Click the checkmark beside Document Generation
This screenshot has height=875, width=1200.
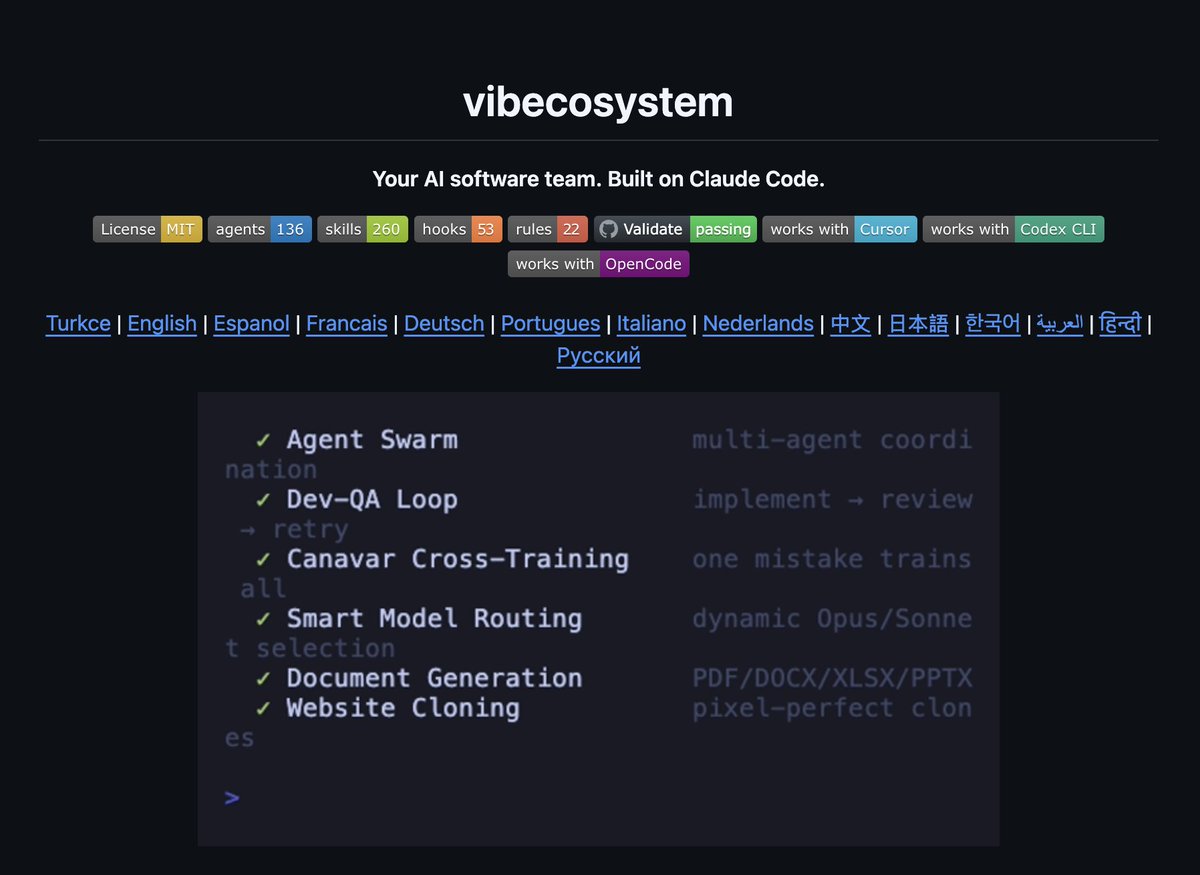coord(263,678)
